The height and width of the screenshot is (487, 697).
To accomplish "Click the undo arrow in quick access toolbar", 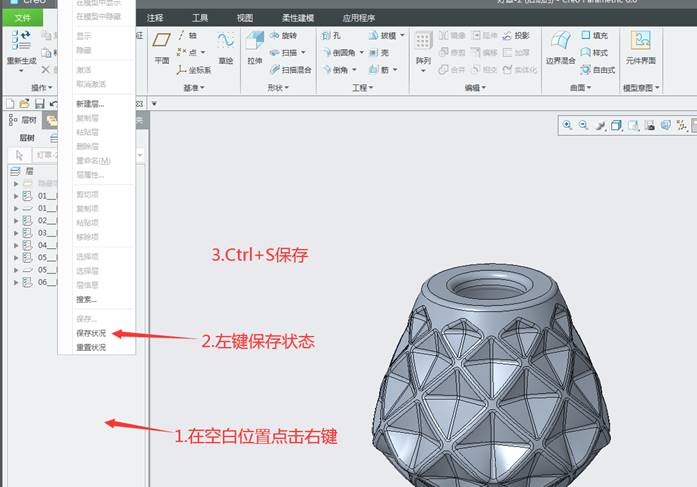I will tap(53, 104).
